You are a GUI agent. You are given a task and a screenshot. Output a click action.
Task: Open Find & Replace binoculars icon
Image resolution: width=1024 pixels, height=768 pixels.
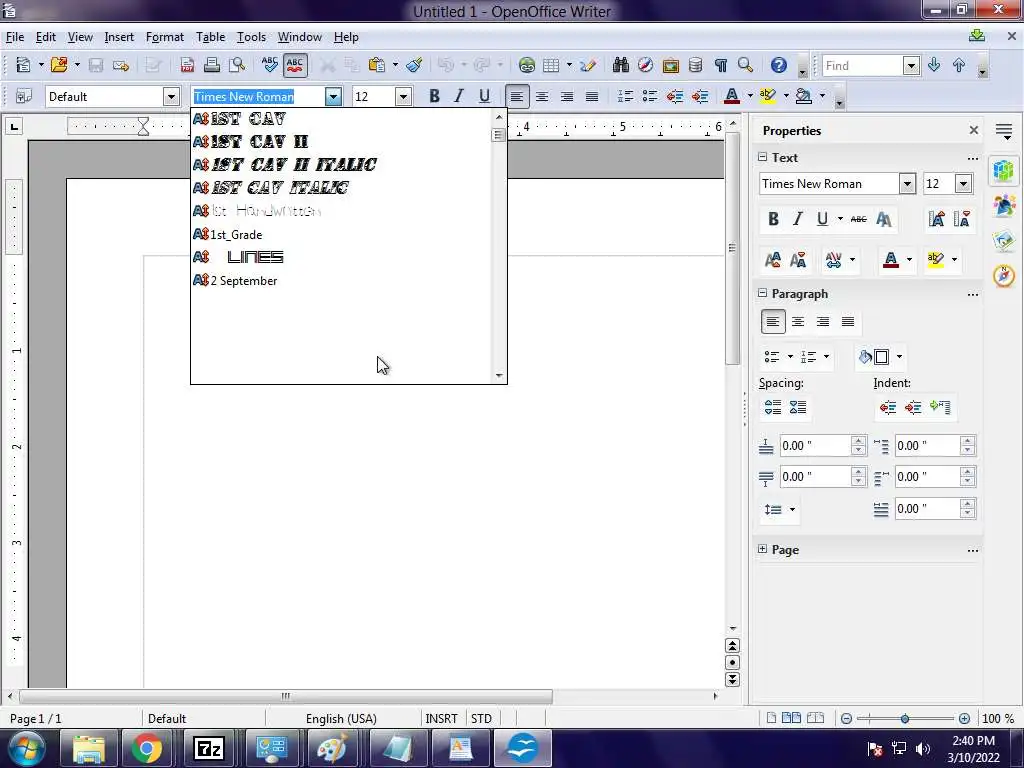pos(620,65)
